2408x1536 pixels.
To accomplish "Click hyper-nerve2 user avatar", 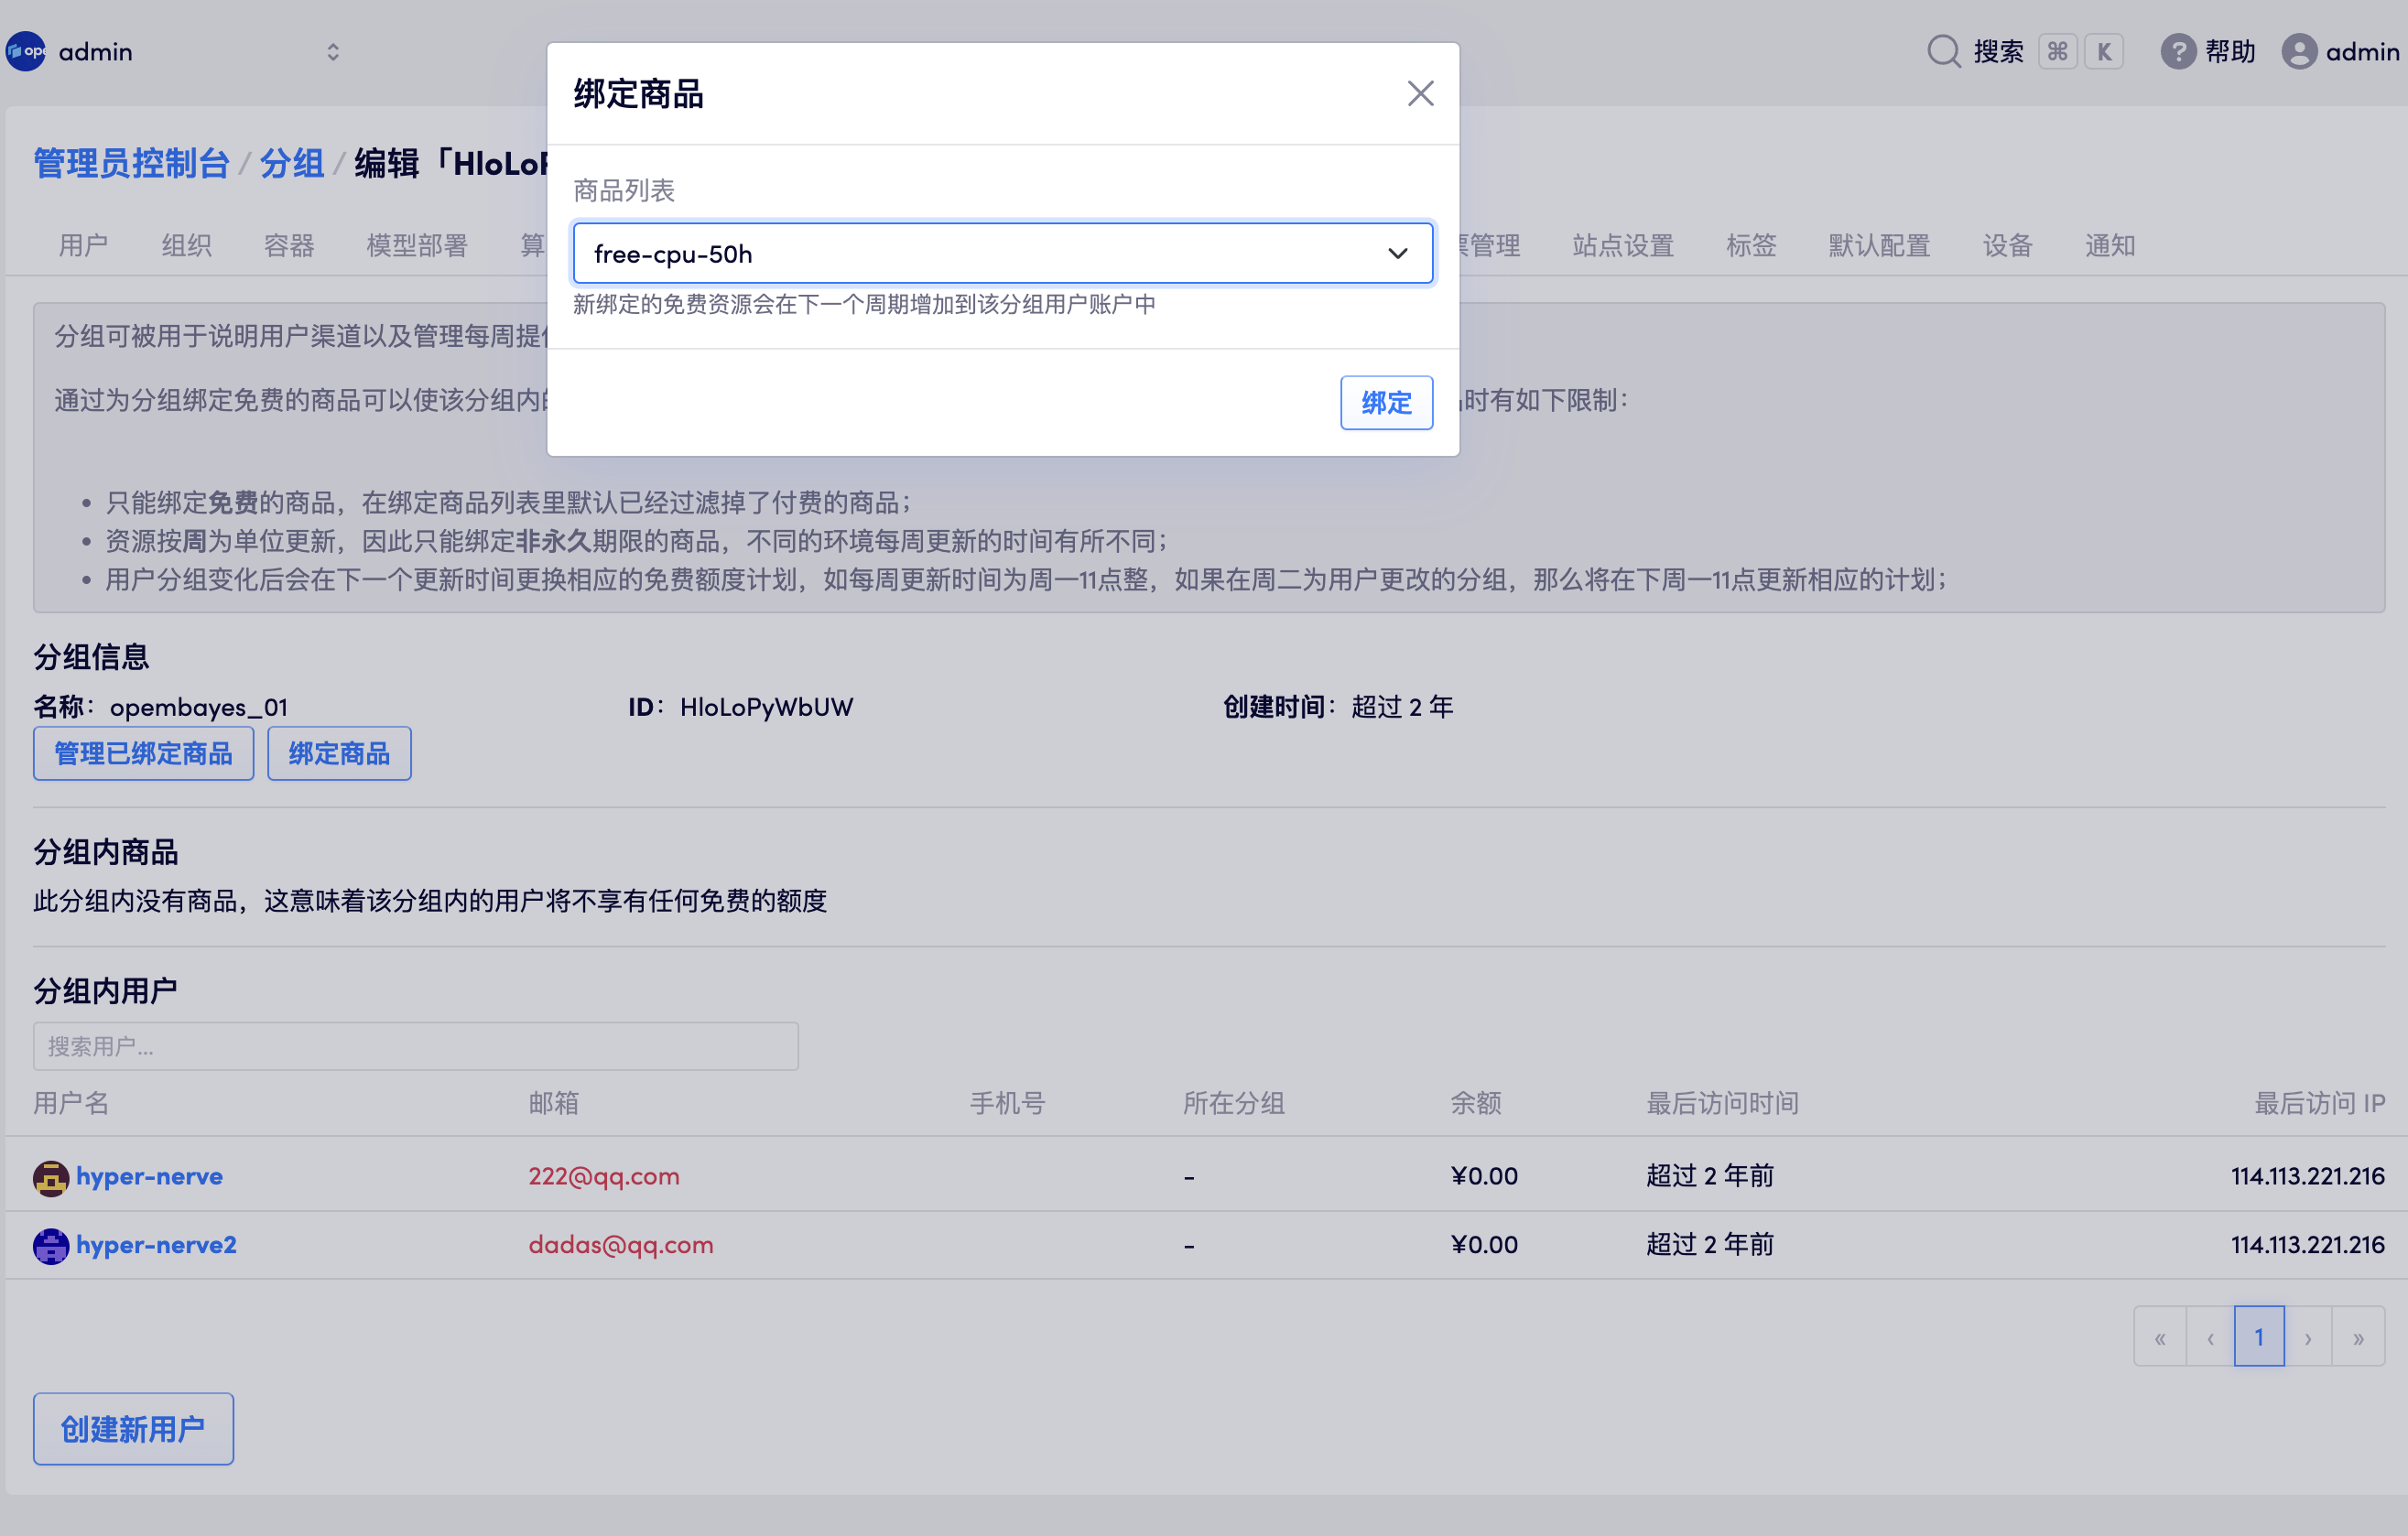I will click(x=50, y=1246).
